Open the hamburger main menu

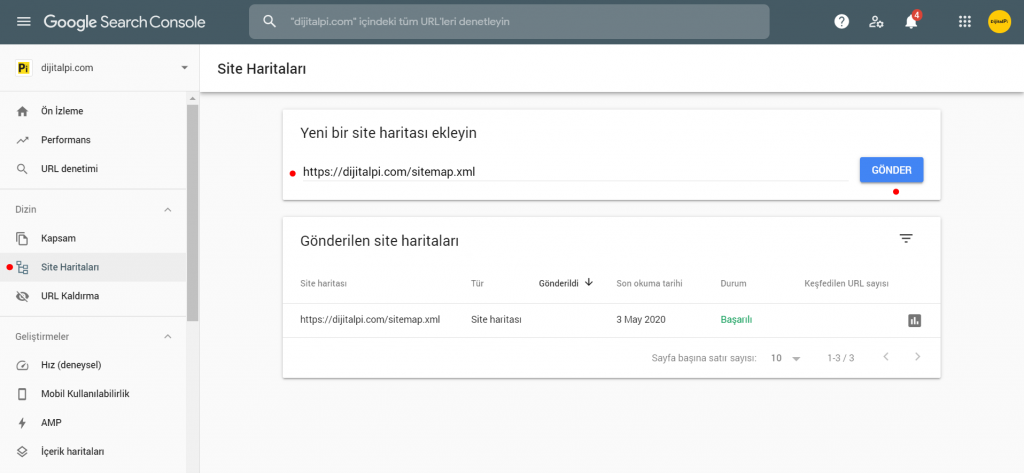[24, 22]
